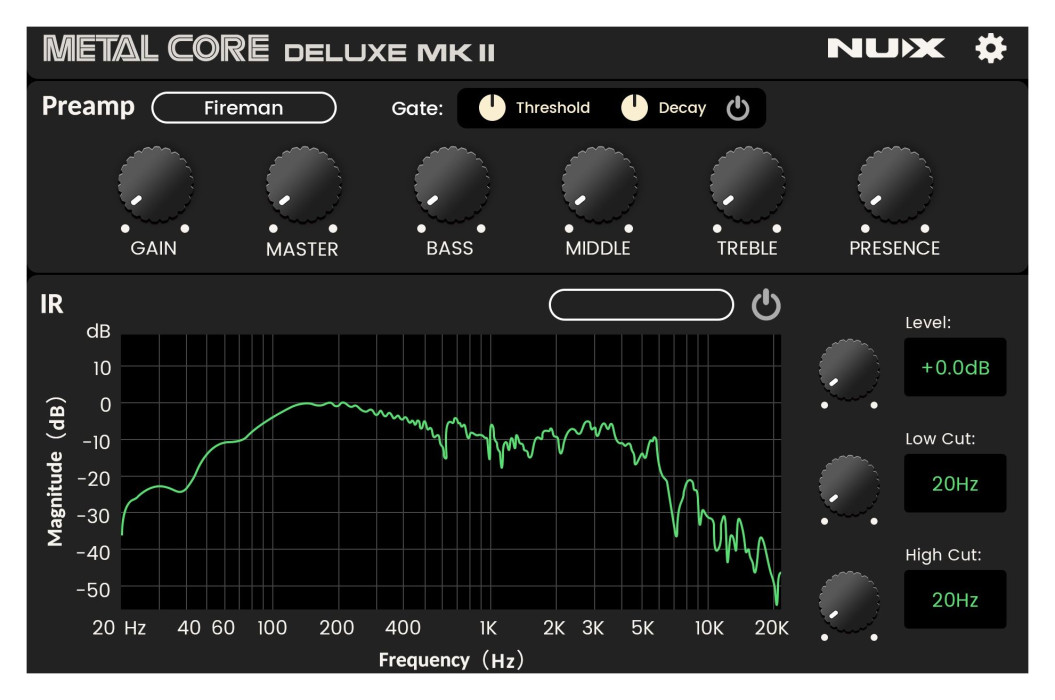Open the IR file selection box
Image resolution: width=1055 pixels, height=700 pixels.
coord(643,304)
